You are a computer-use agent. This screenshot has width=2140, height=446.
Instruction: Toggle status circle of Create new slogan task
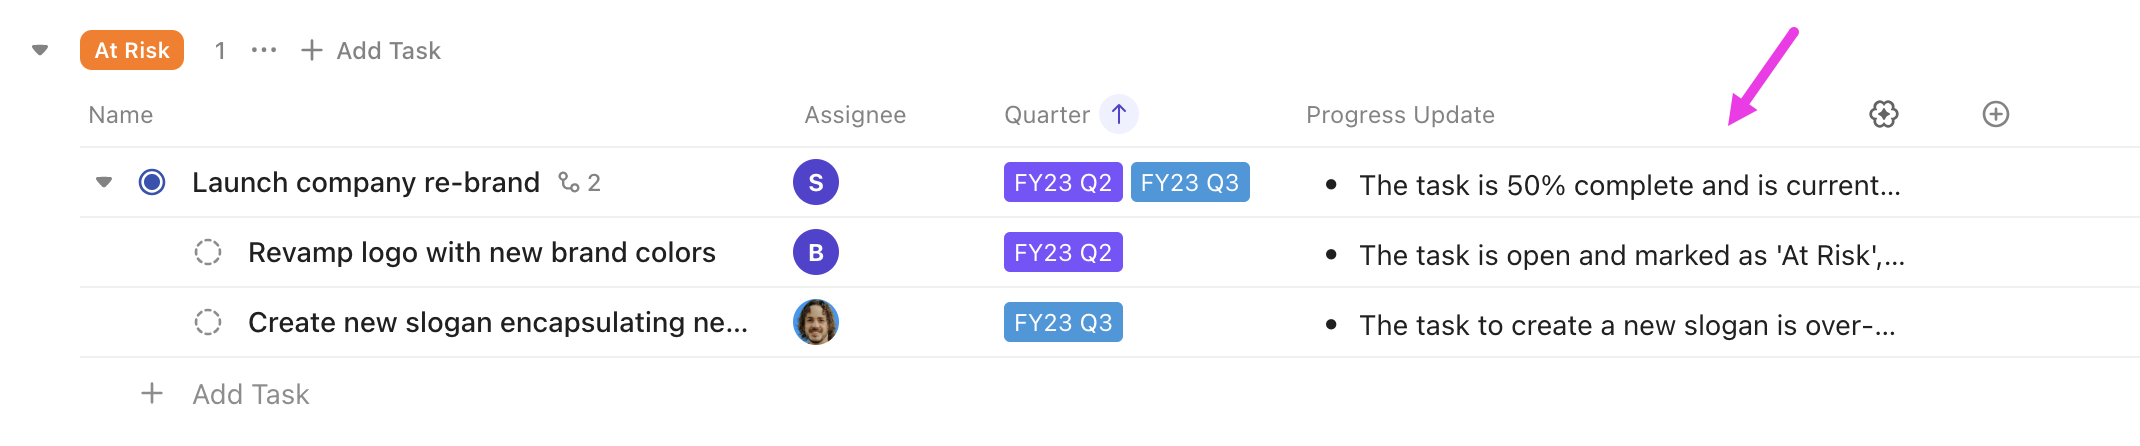tap(208, 322)
